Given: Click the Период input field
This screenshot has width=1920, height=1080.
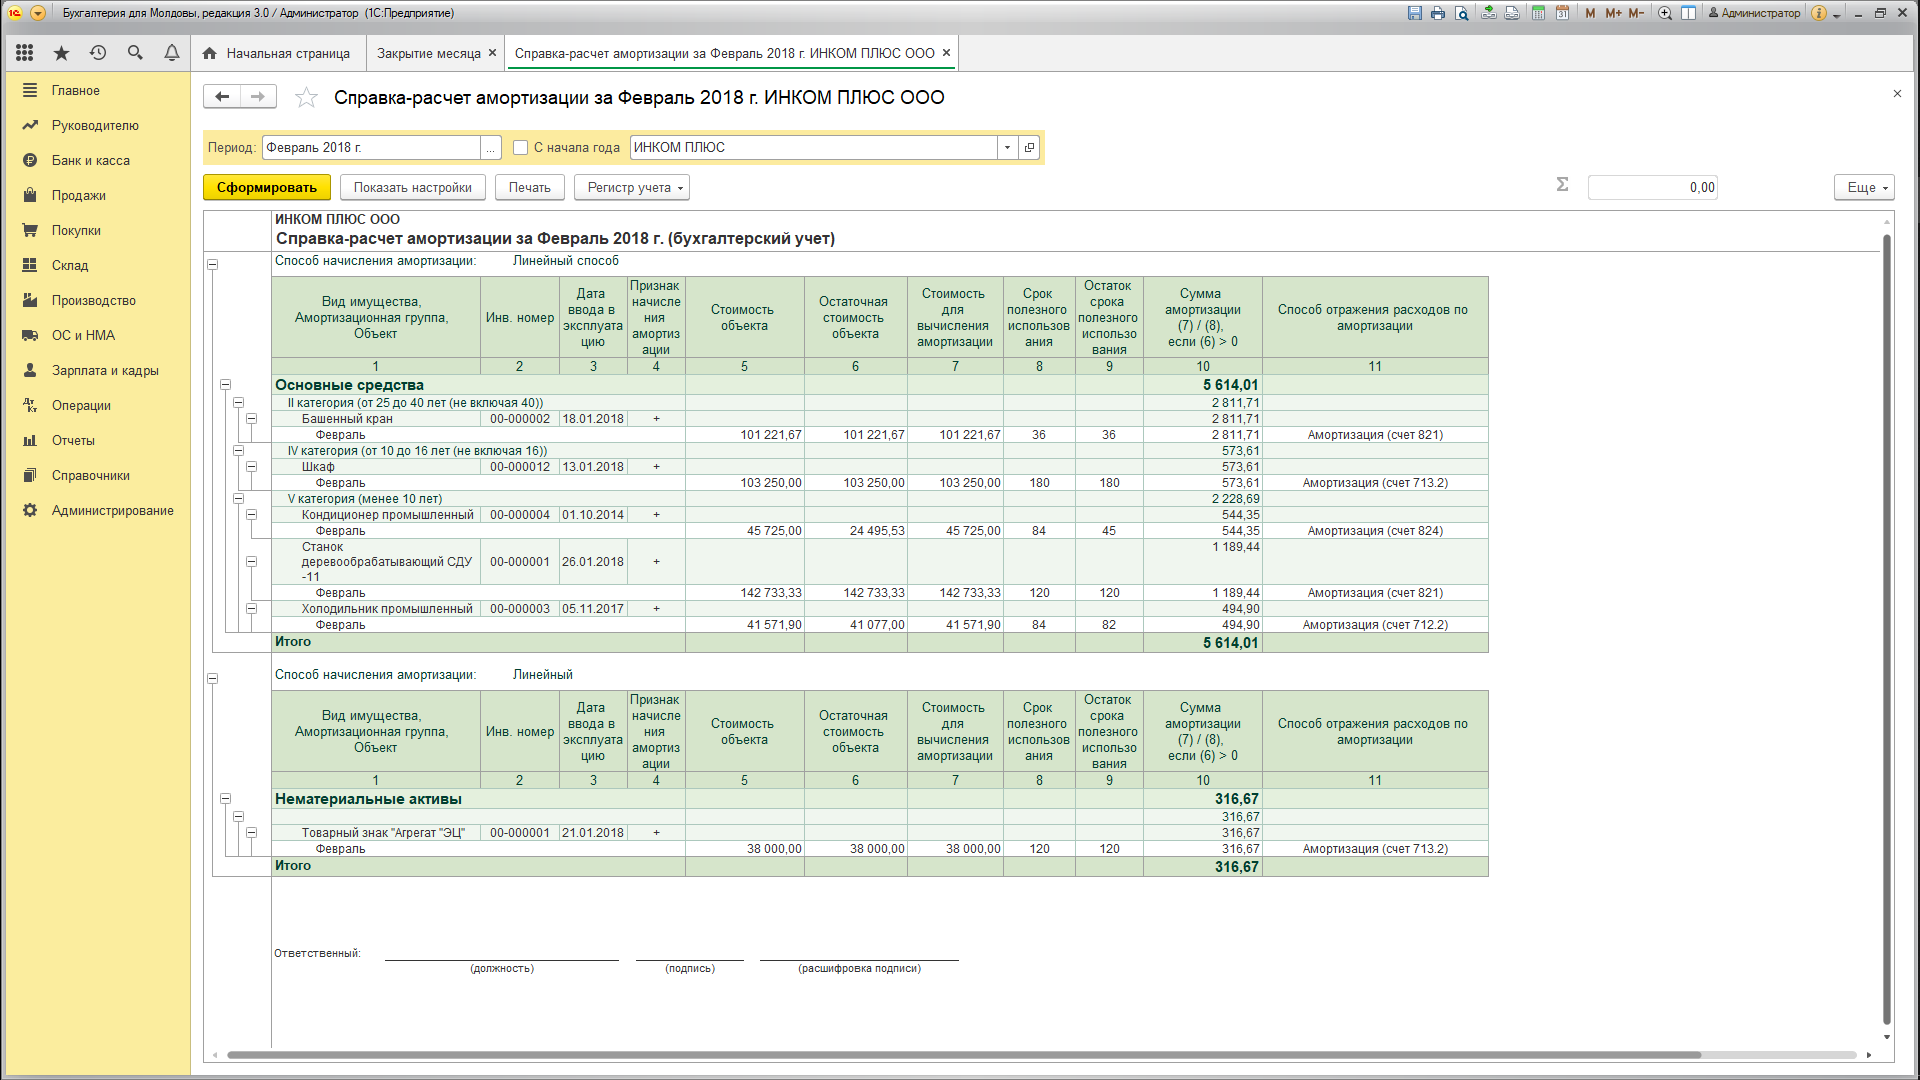Looking at the screenshot, I should pyautogui.click(x=371, y=148).
